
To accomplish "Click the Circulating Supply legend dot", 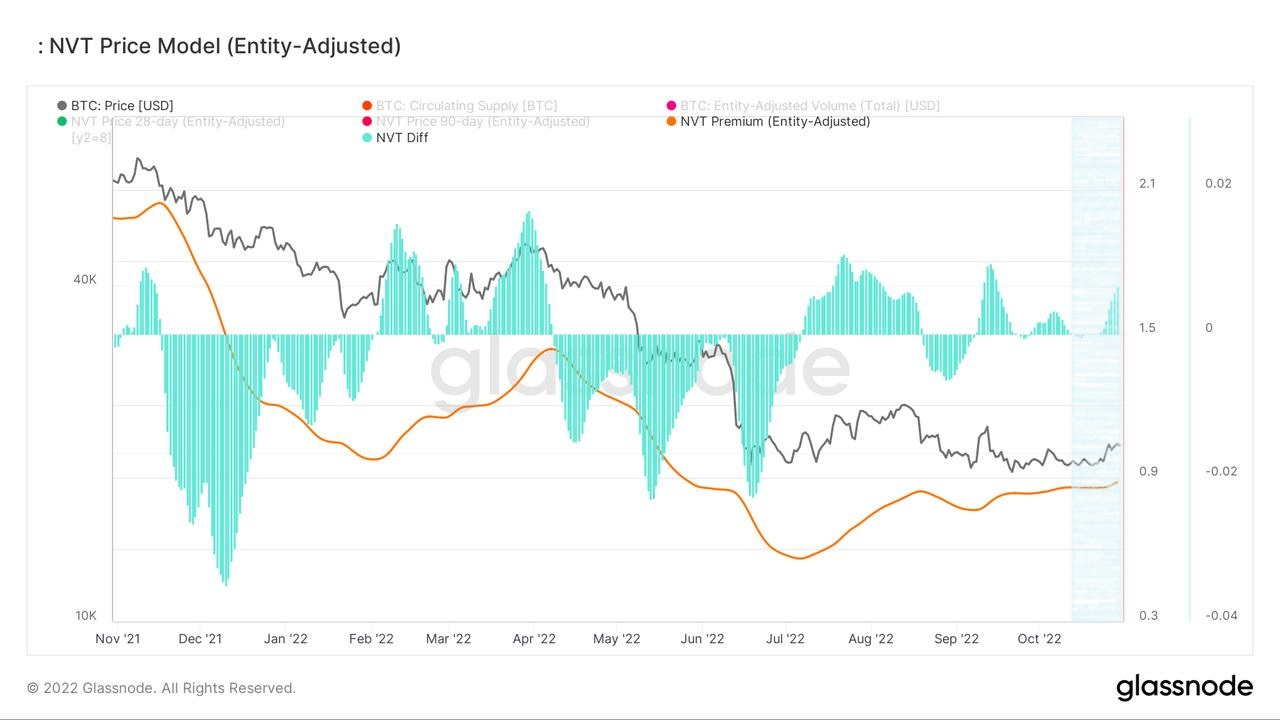I will (367, 106).
